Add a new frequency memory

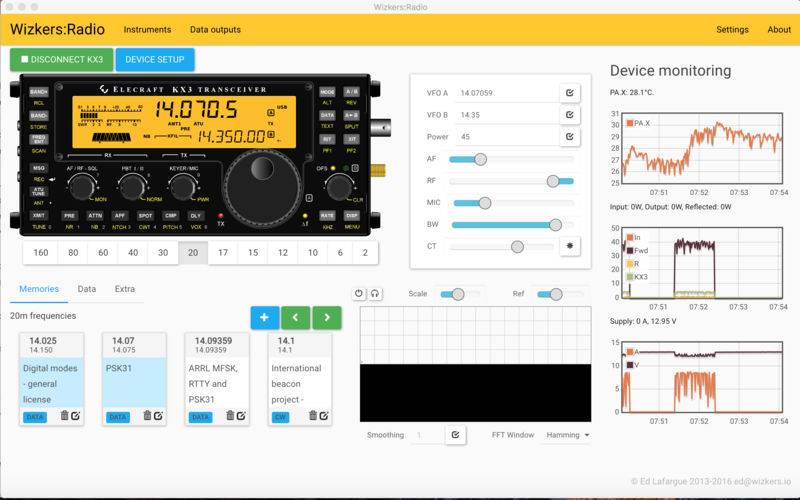click(x=264, y=318)
